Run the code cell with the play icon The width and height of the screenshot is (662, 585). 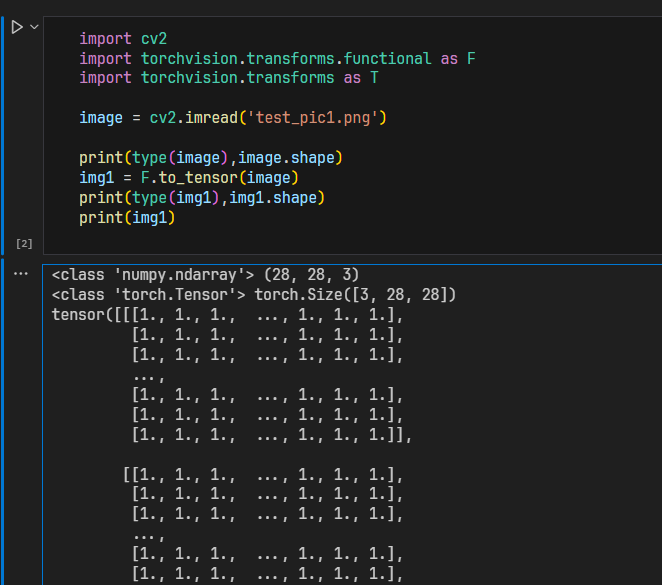coord(16,27)
